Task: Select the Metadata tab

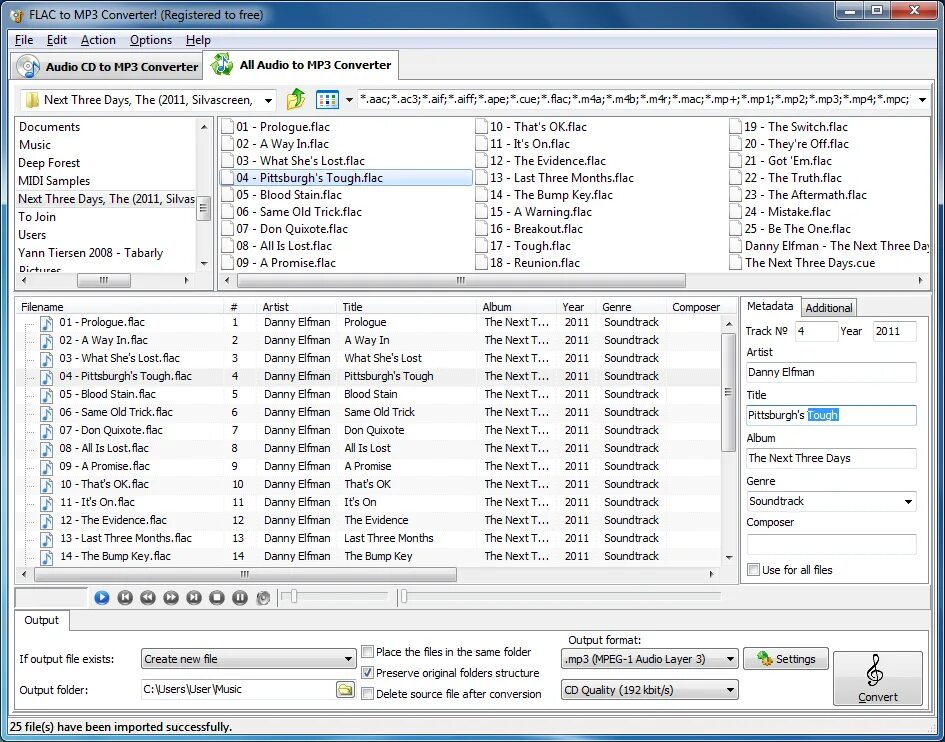Action: pyautogui.click(x=770, y=306)
